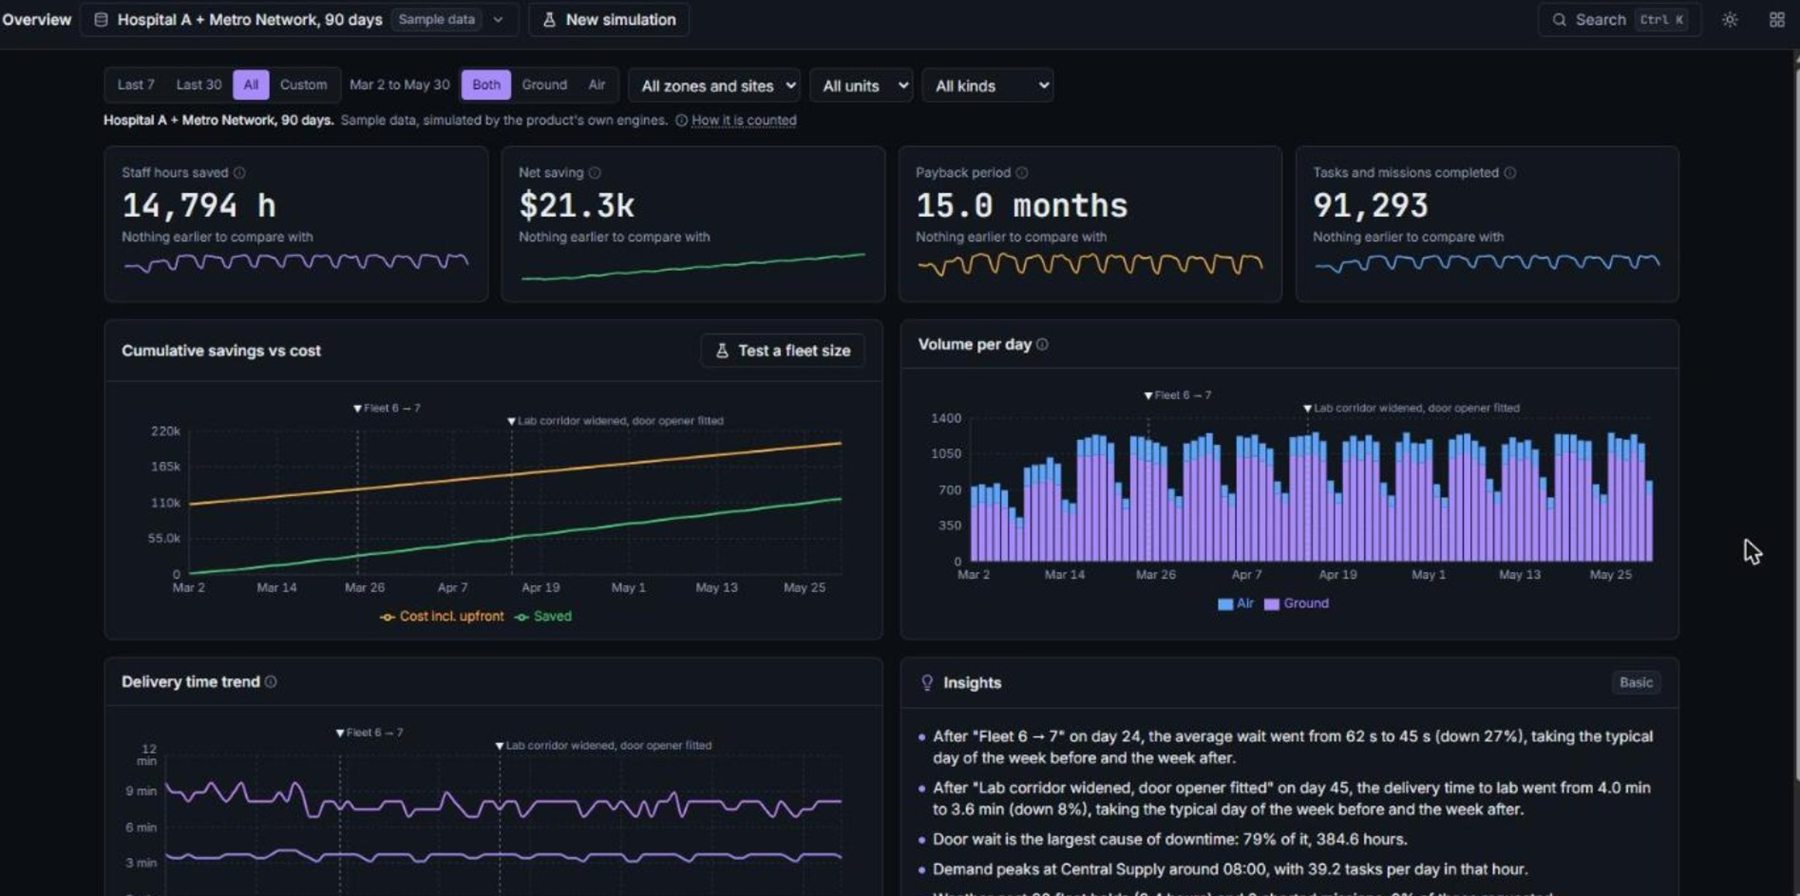The width and height of the screenshot is (1800, 896).
Task: Toggle the Ground legend swatch in Volume chart
Action: (1271, 604)
